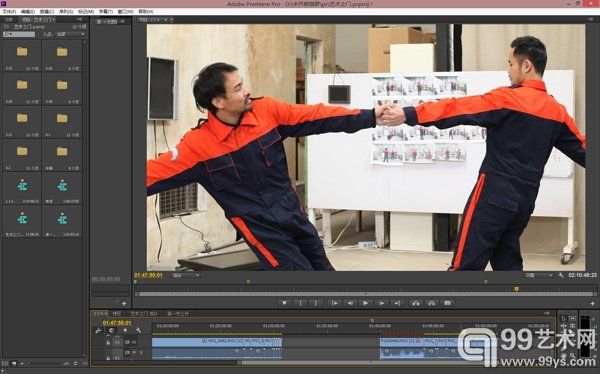Open the Timeline panel flyout menu
Screen dimensions: 600x374
[x=547, y=314]
